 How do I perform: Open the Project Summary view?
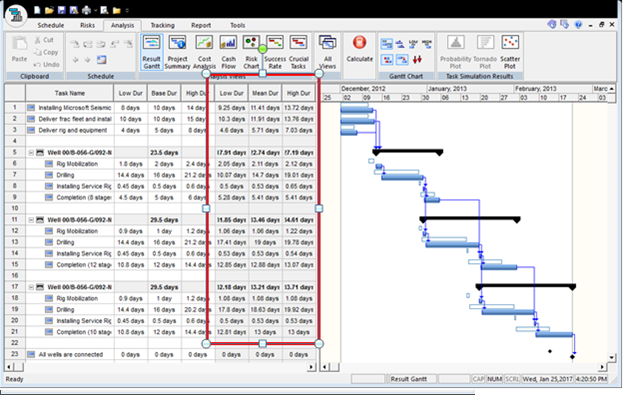tap(177, 52)
